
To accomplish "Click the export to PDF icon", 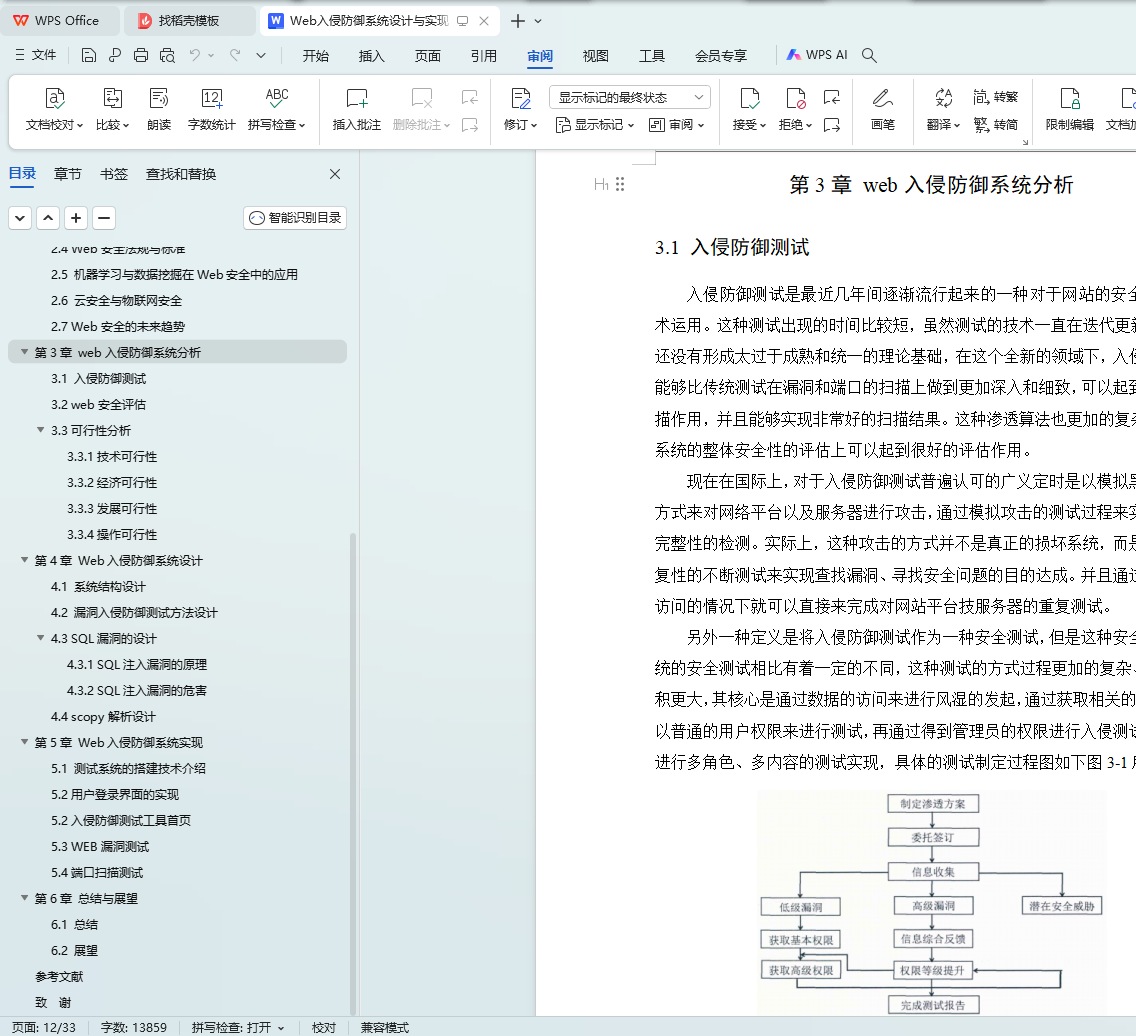I will (x=114, y=55).
